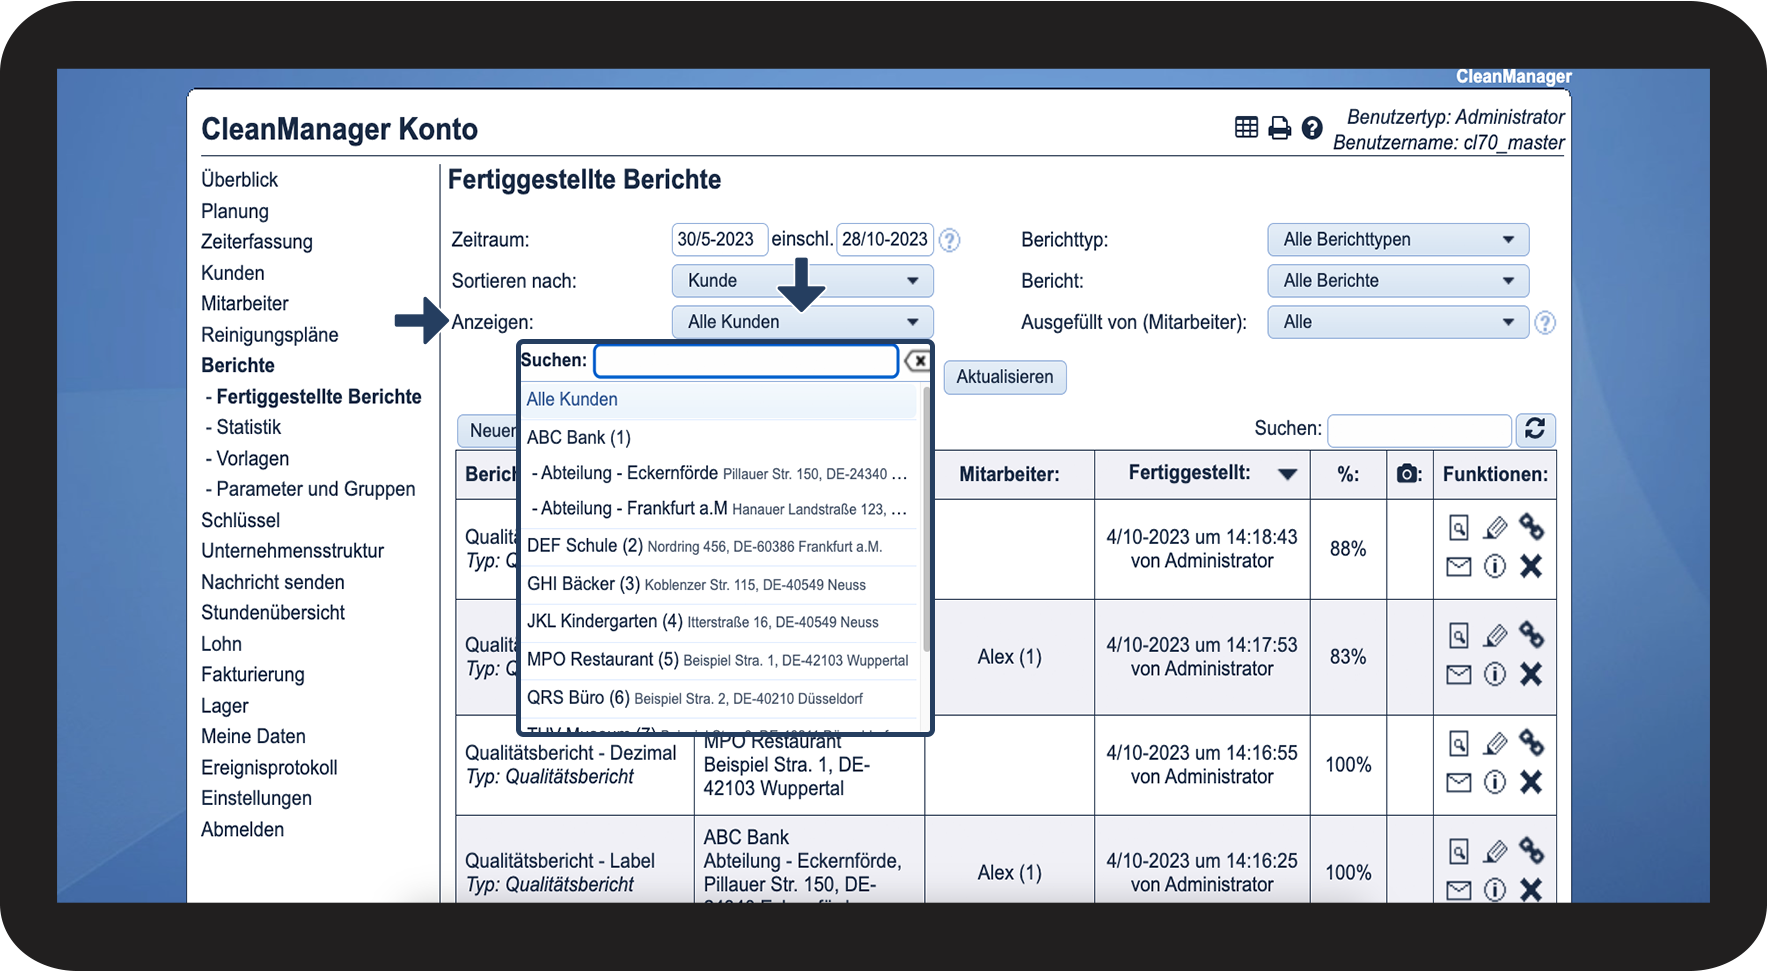
Task: Clear the customer search with backspace icon
Action: tap(917, 361)
